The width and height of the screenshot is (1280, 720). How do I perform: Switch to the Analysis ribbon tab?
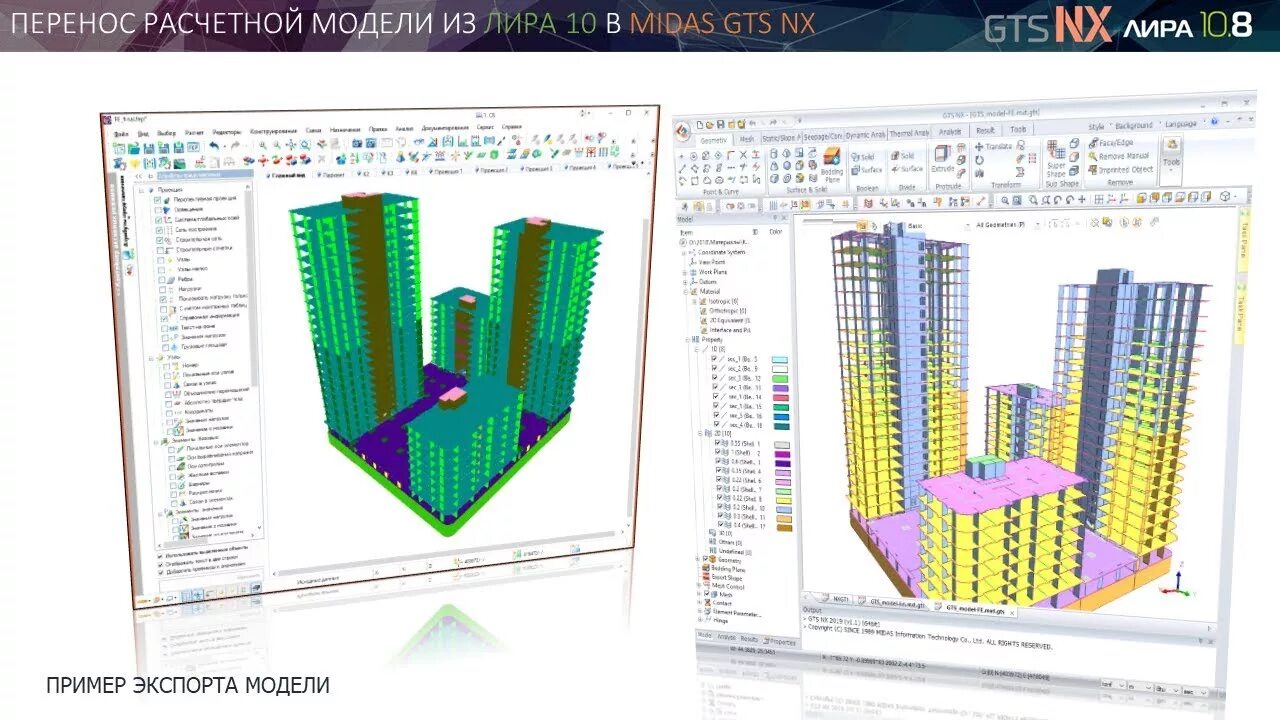pos(950,131)
